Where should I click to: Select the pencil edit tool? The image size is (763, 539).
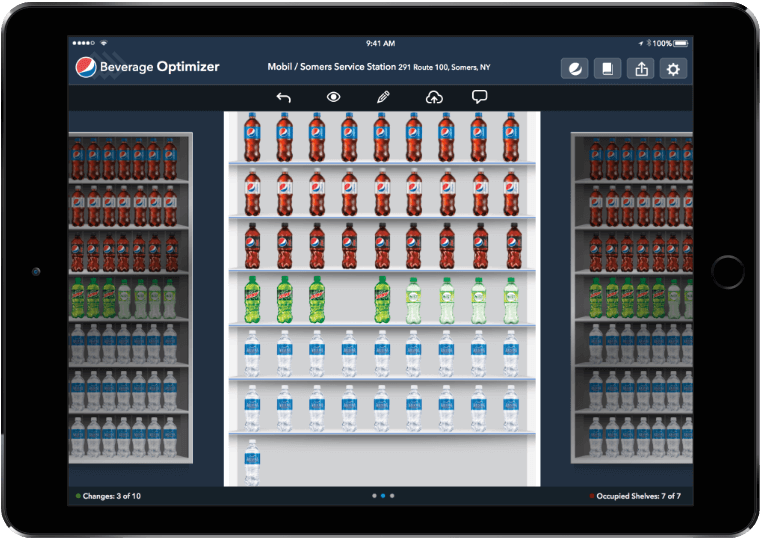pos(383,97)
